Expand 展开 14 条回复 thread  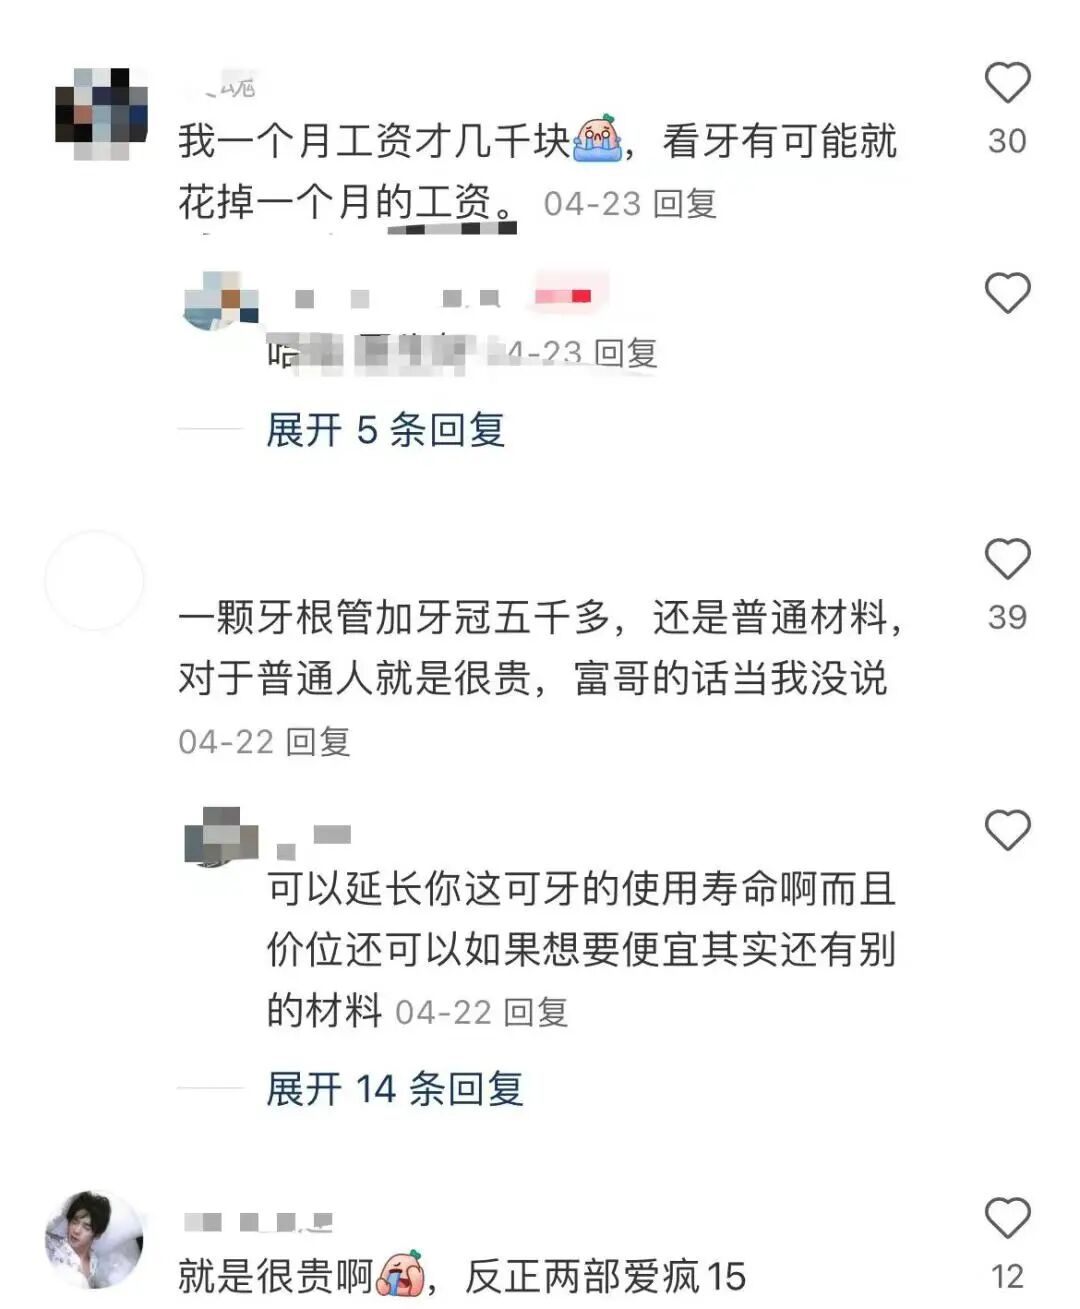point(394,1088)
